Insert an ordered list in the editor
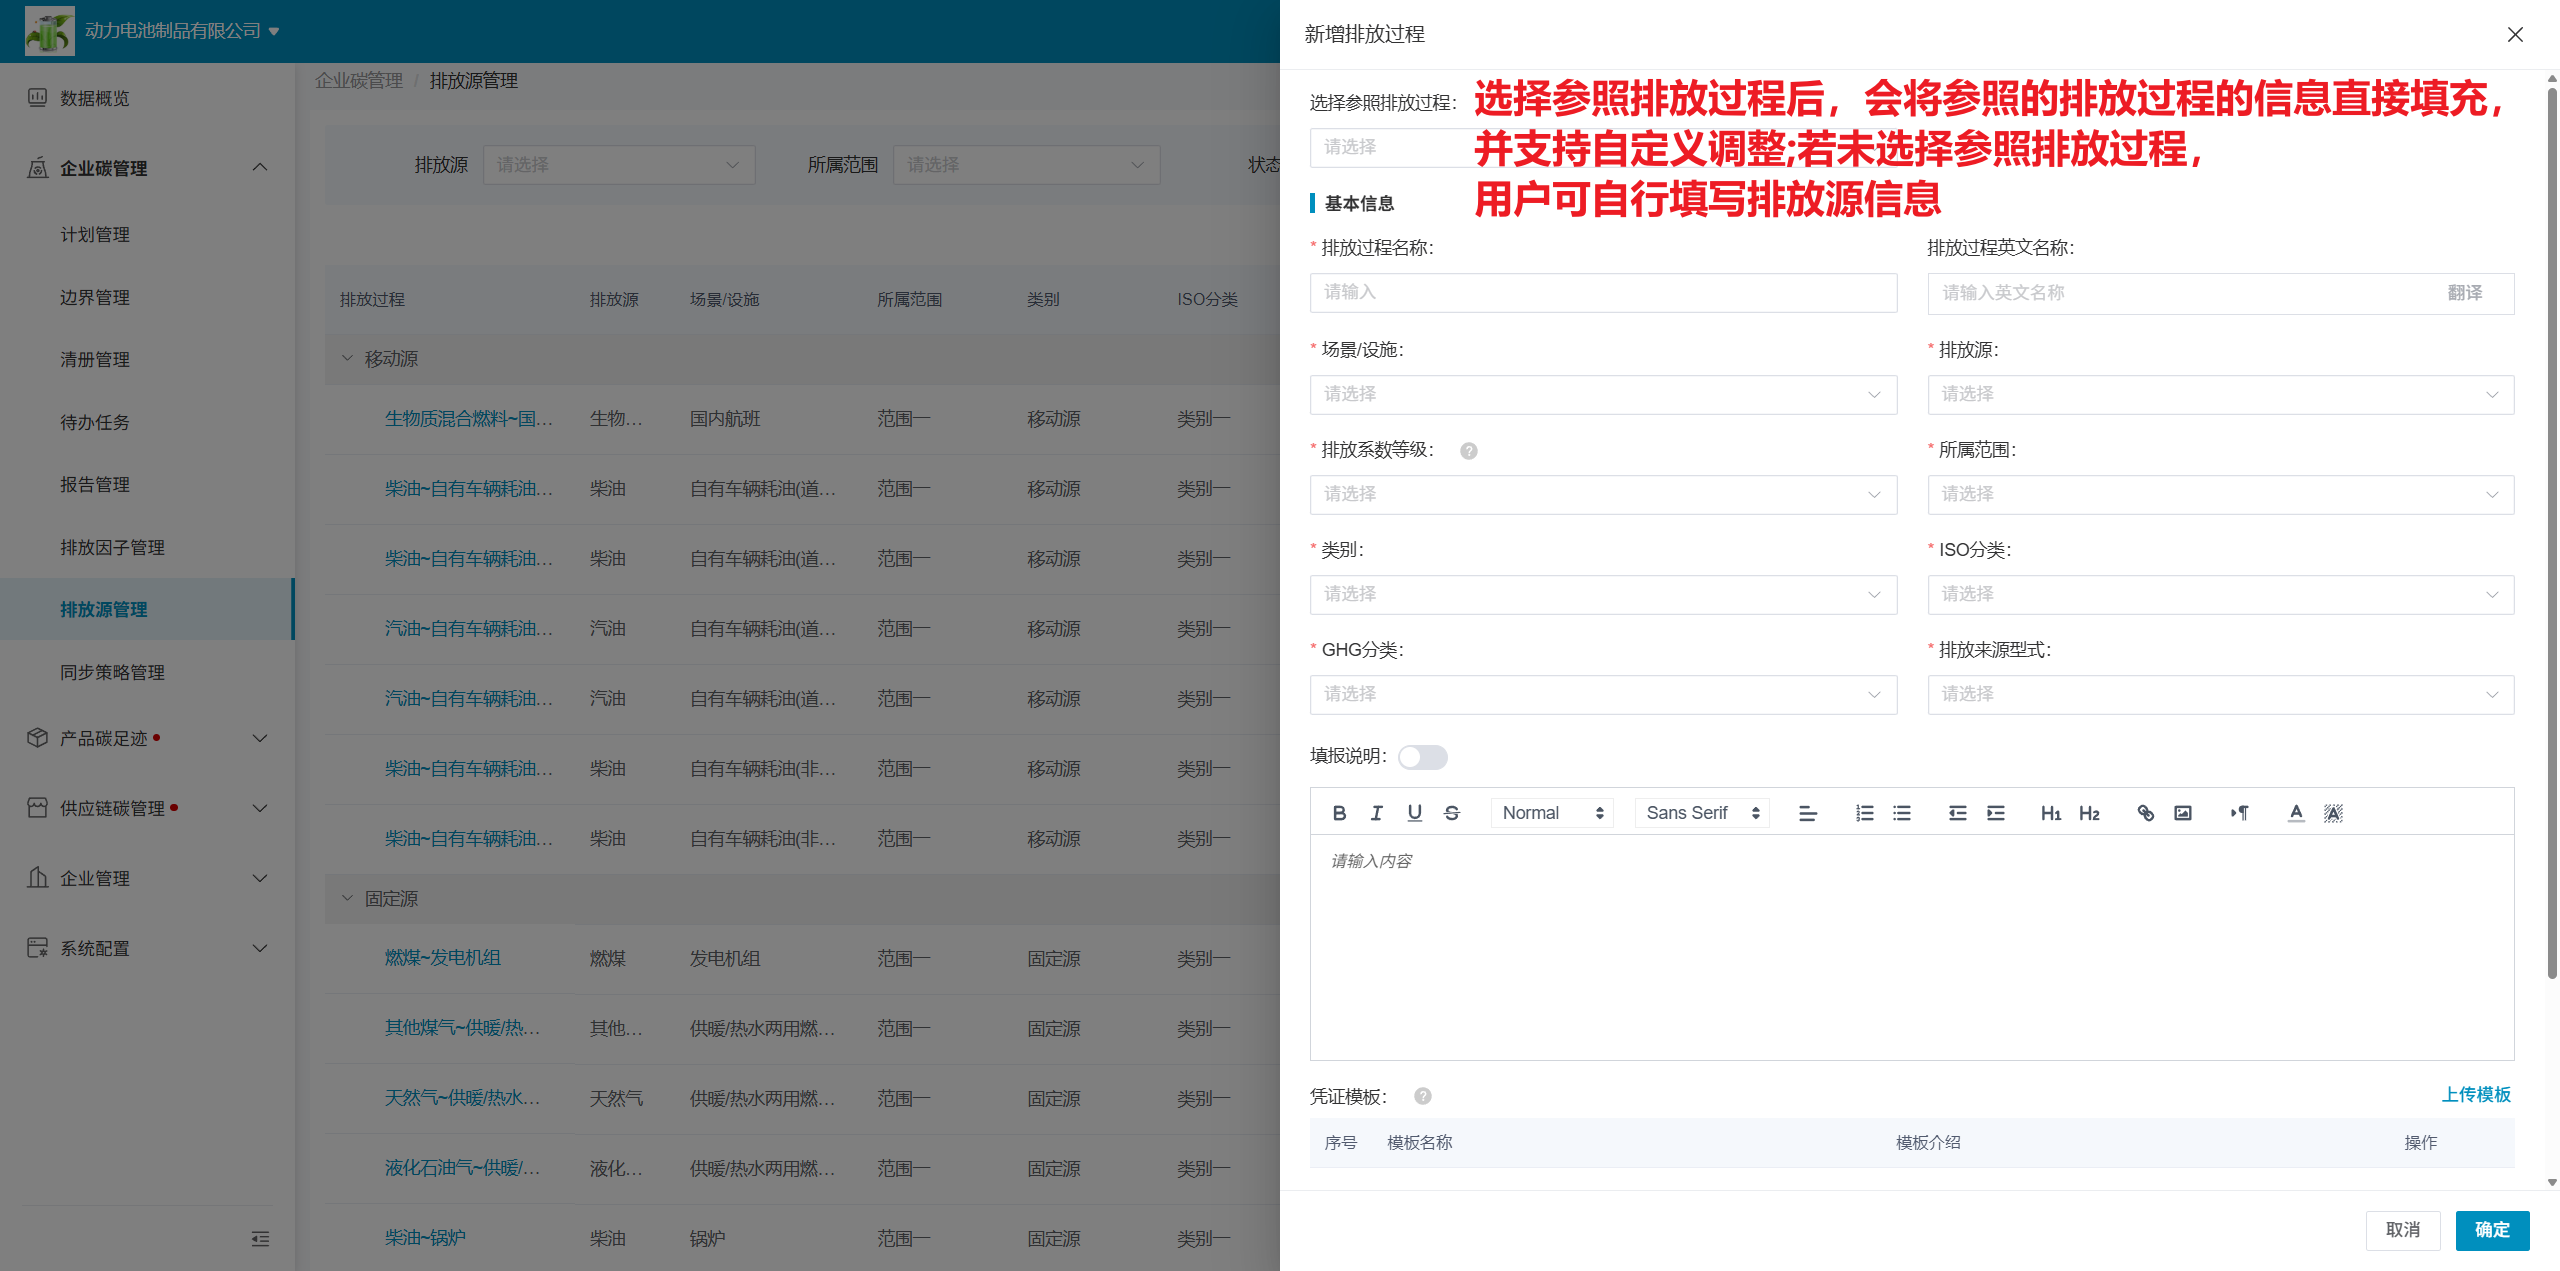Screen dimensions: 2560x1271 tap(1864, 813)
